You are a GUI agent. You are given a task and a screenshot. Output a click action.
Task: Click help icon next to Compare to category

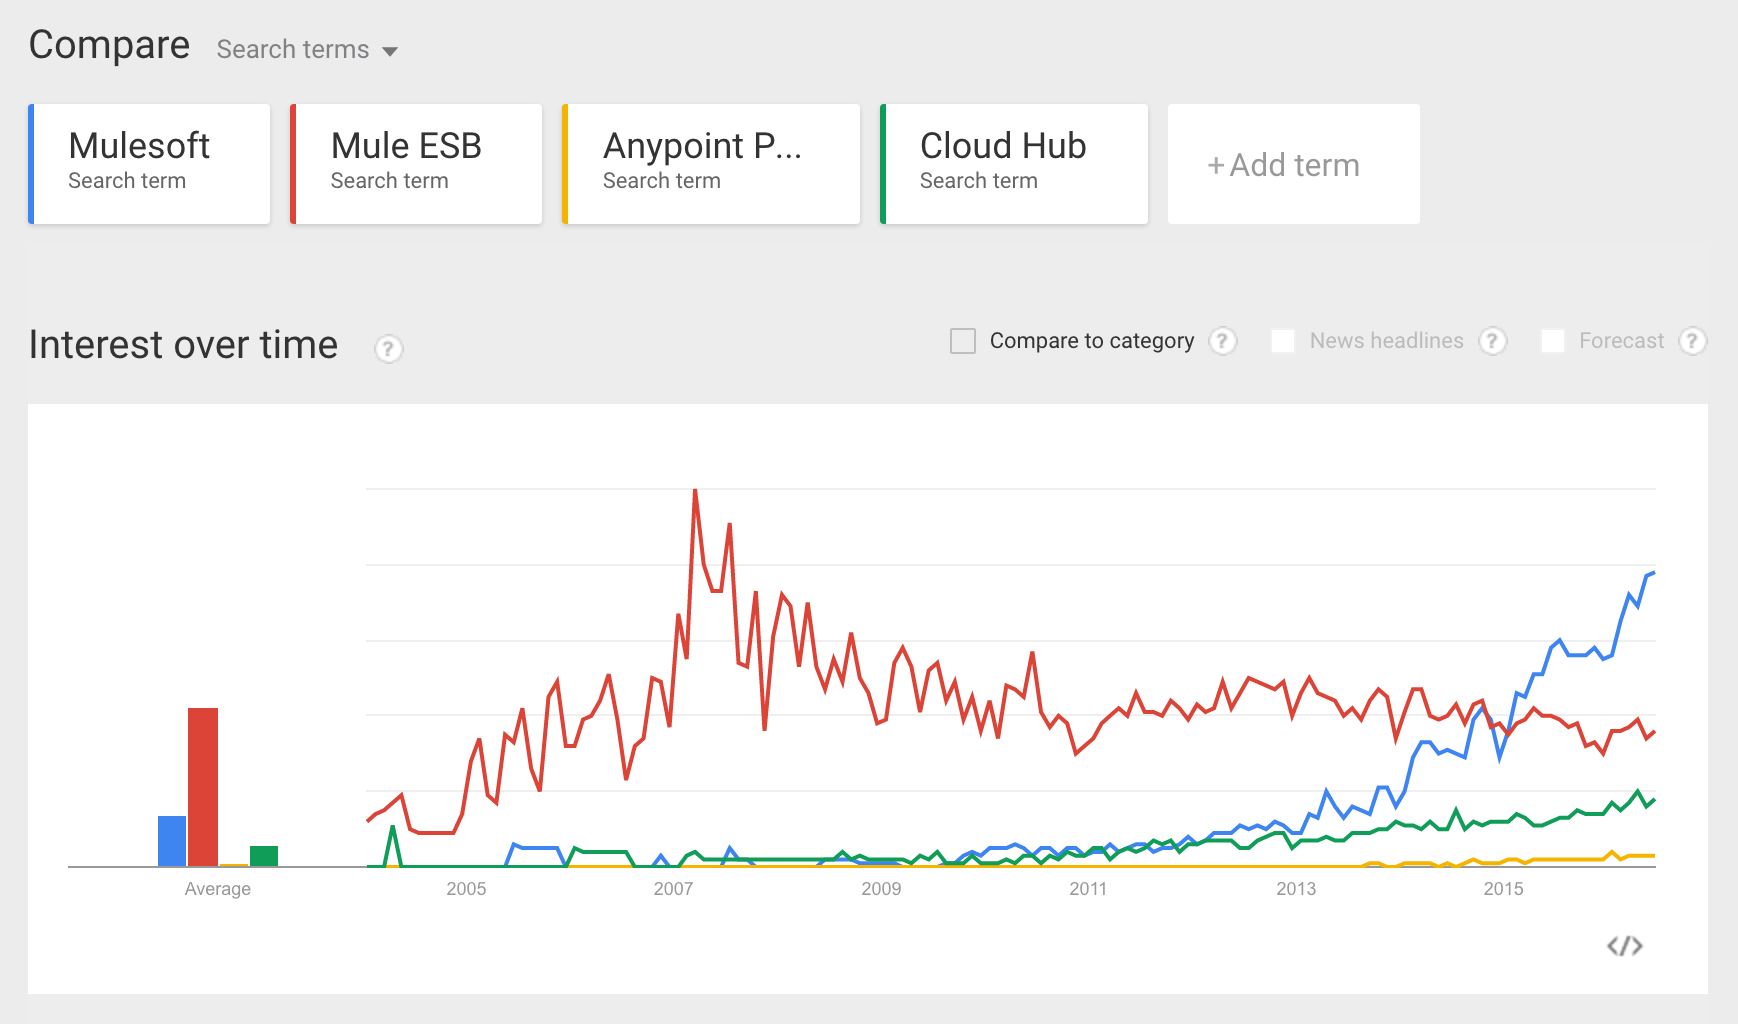click(x=1222, y=341)
